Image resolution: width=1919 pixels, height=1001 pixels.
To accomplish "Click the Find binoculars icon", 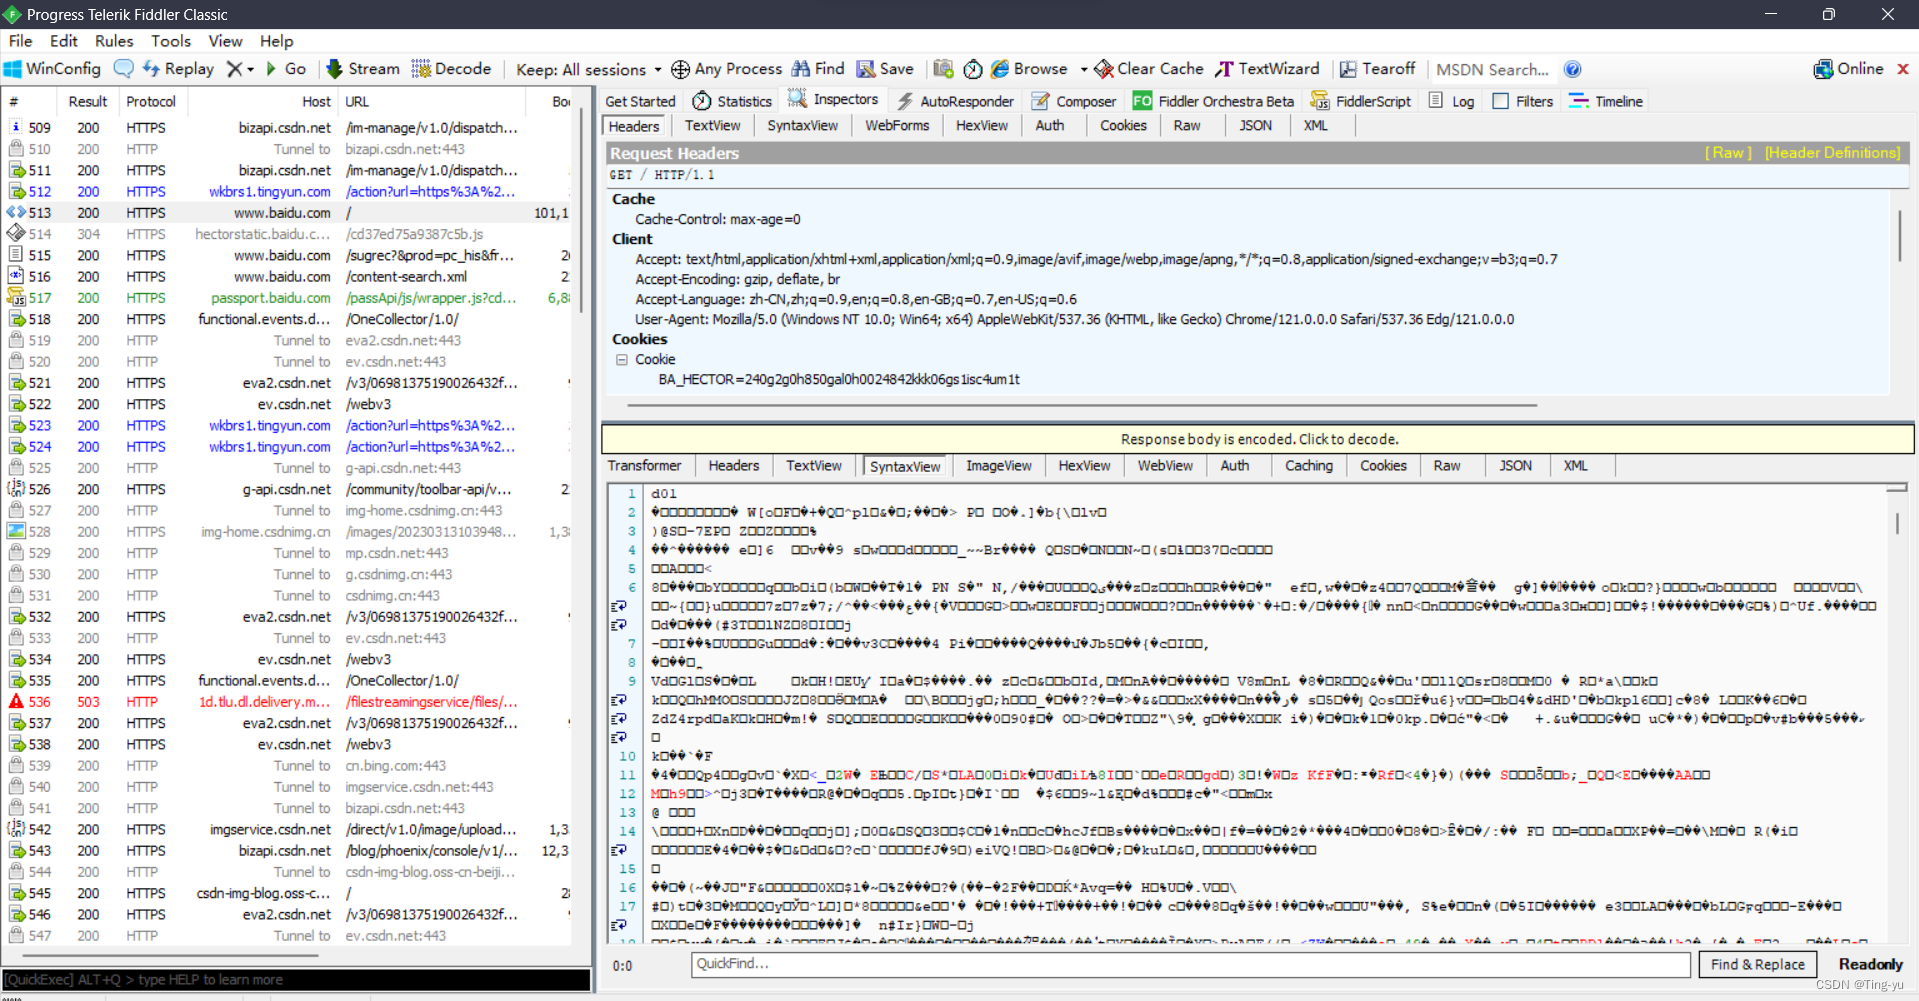I will coord(801,69).
